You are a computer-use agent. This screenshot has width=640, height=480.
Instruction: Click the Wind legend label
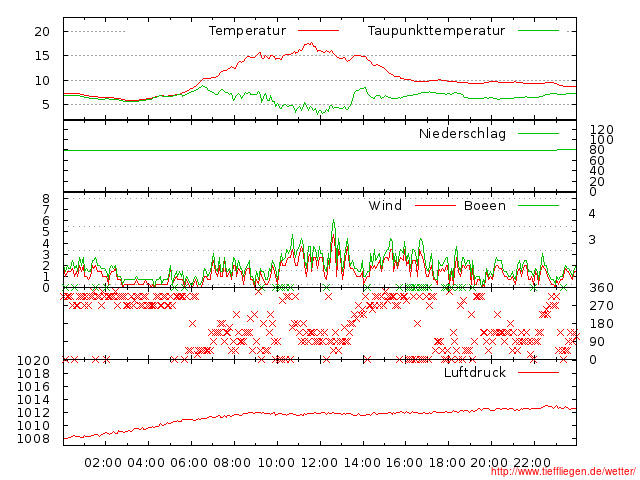(x=385, y=205)
